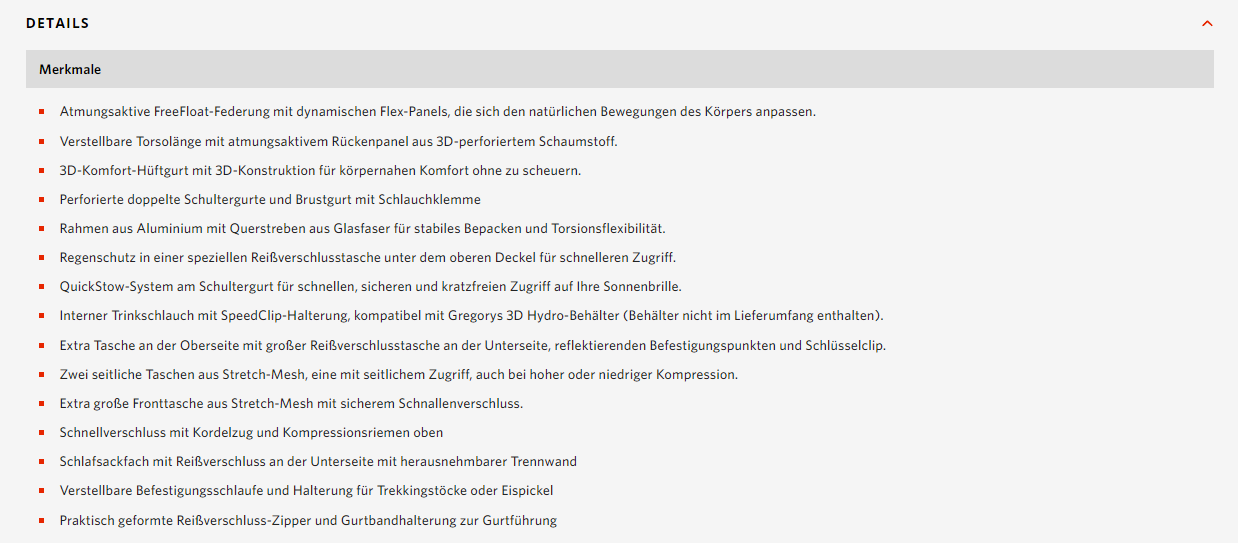Screen dimensions: 1238x543
Task: Click bullet next to 3D-Komfort-Hüftgurt
Action: tap(42, 171)
